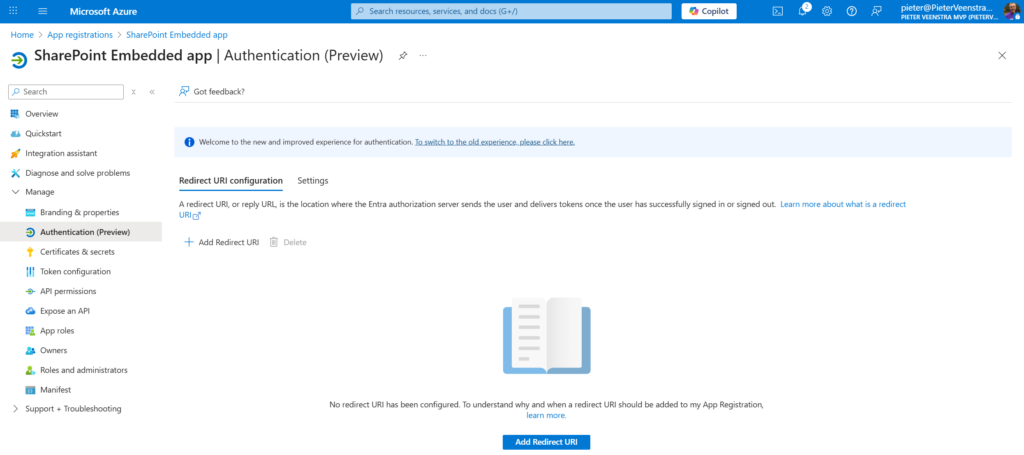Open the hamburger portal menu
This screenshot has width=1024, height=455.
tap(43, 11)
